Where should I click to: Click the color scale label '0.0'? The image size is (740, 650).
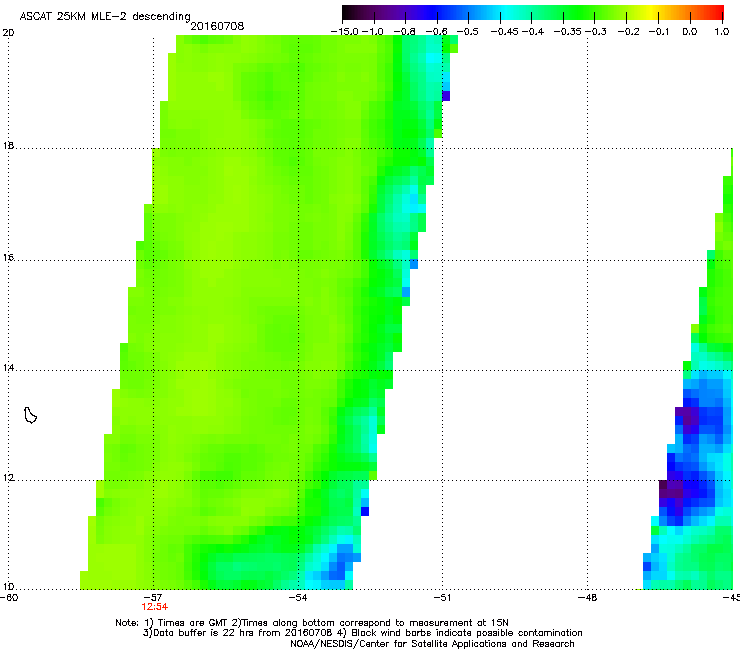690,32
